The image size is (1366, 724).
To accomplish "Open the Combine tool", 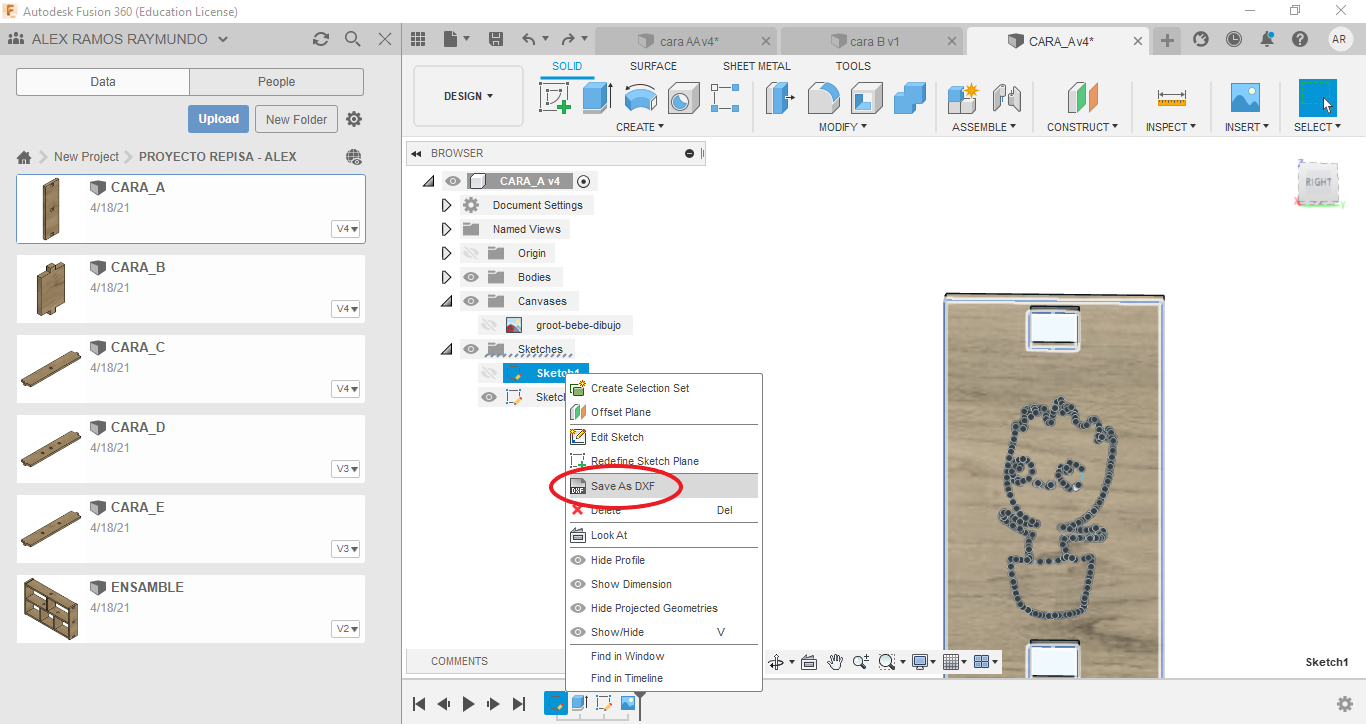I will 909,98.
